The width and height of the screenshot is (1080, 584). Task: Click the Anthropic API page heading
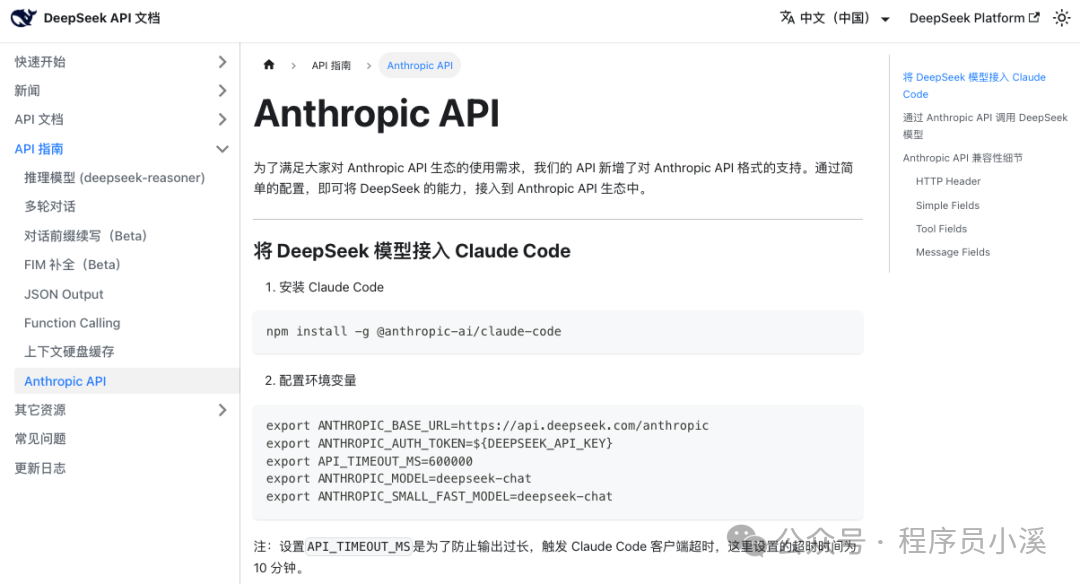tap(376, 114)
